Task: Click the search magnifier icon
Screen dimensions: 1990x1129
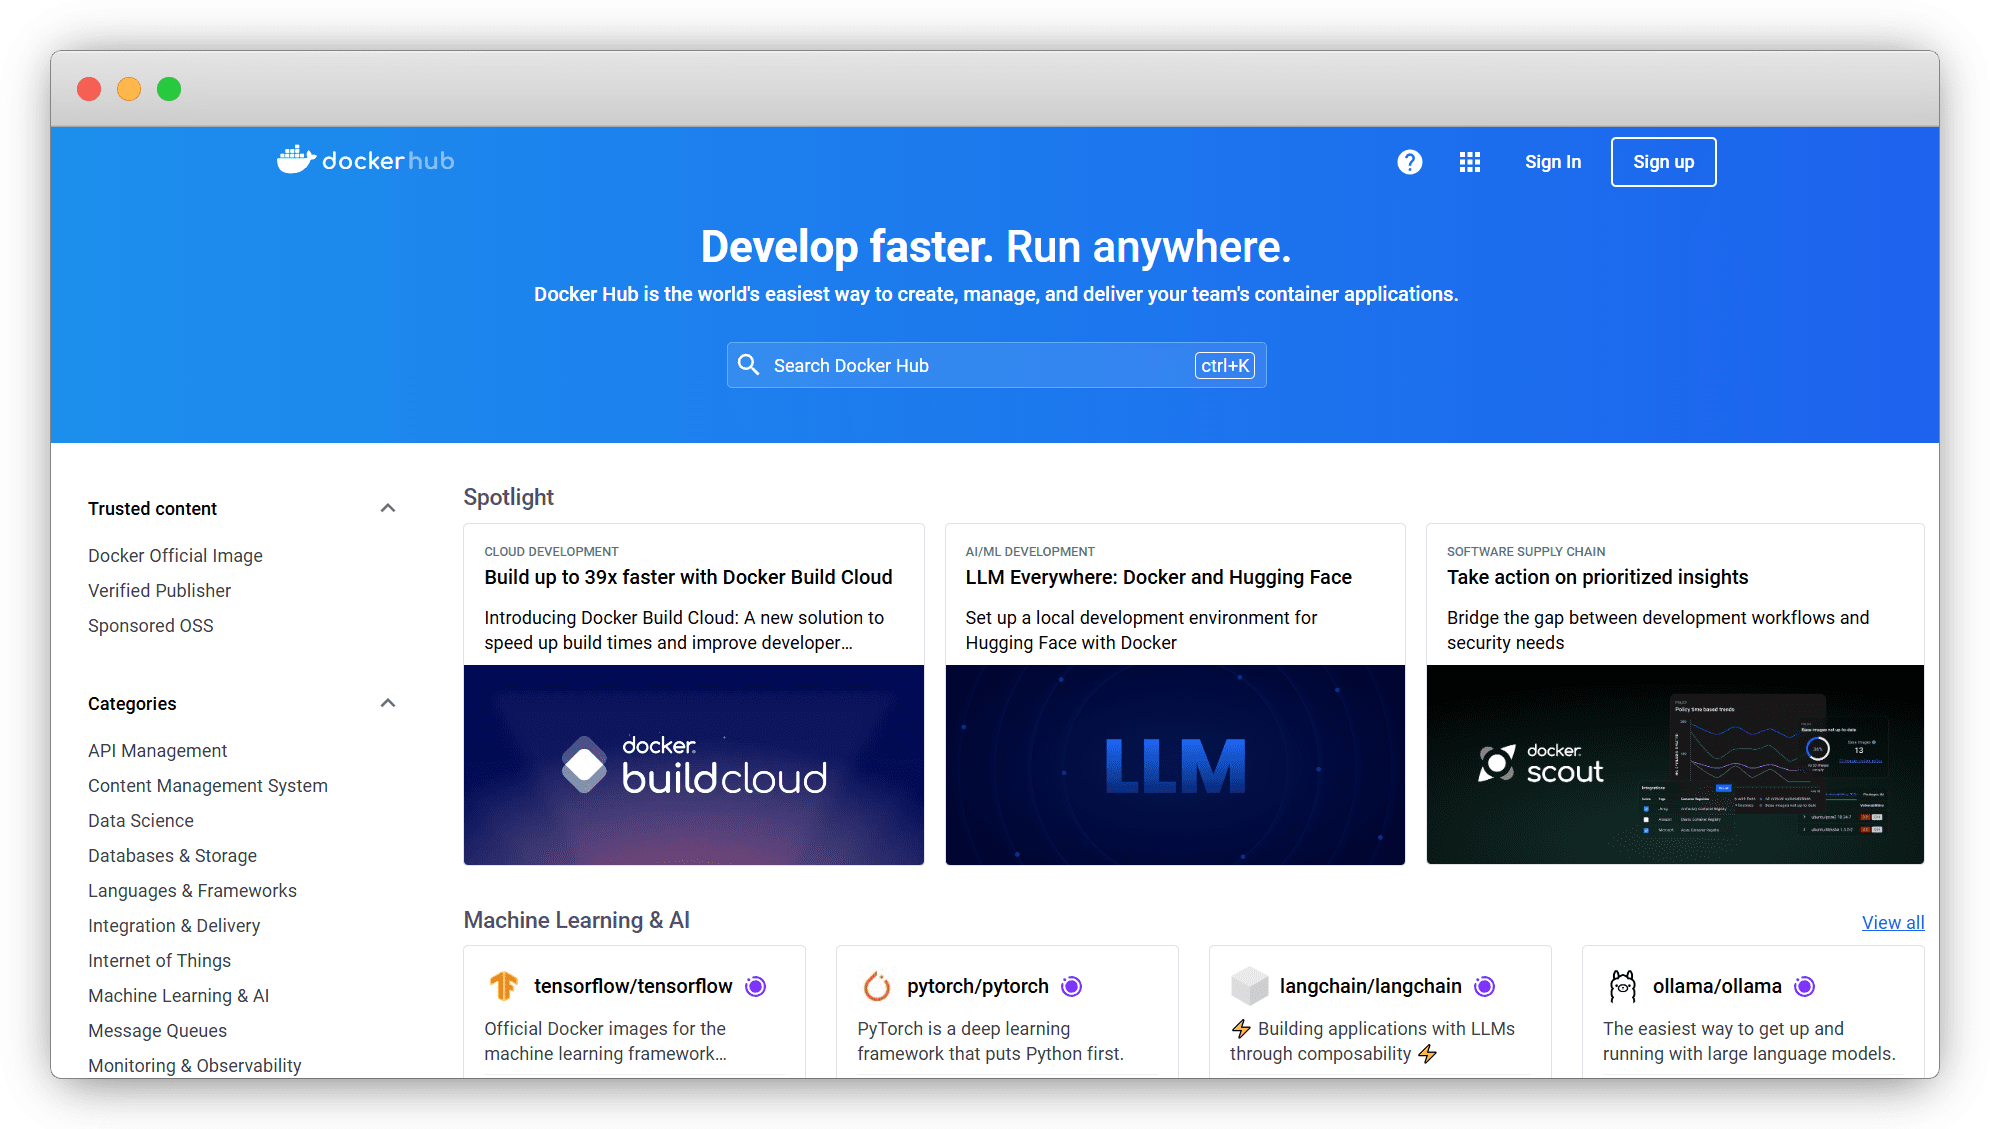Action: pos(748,365)
